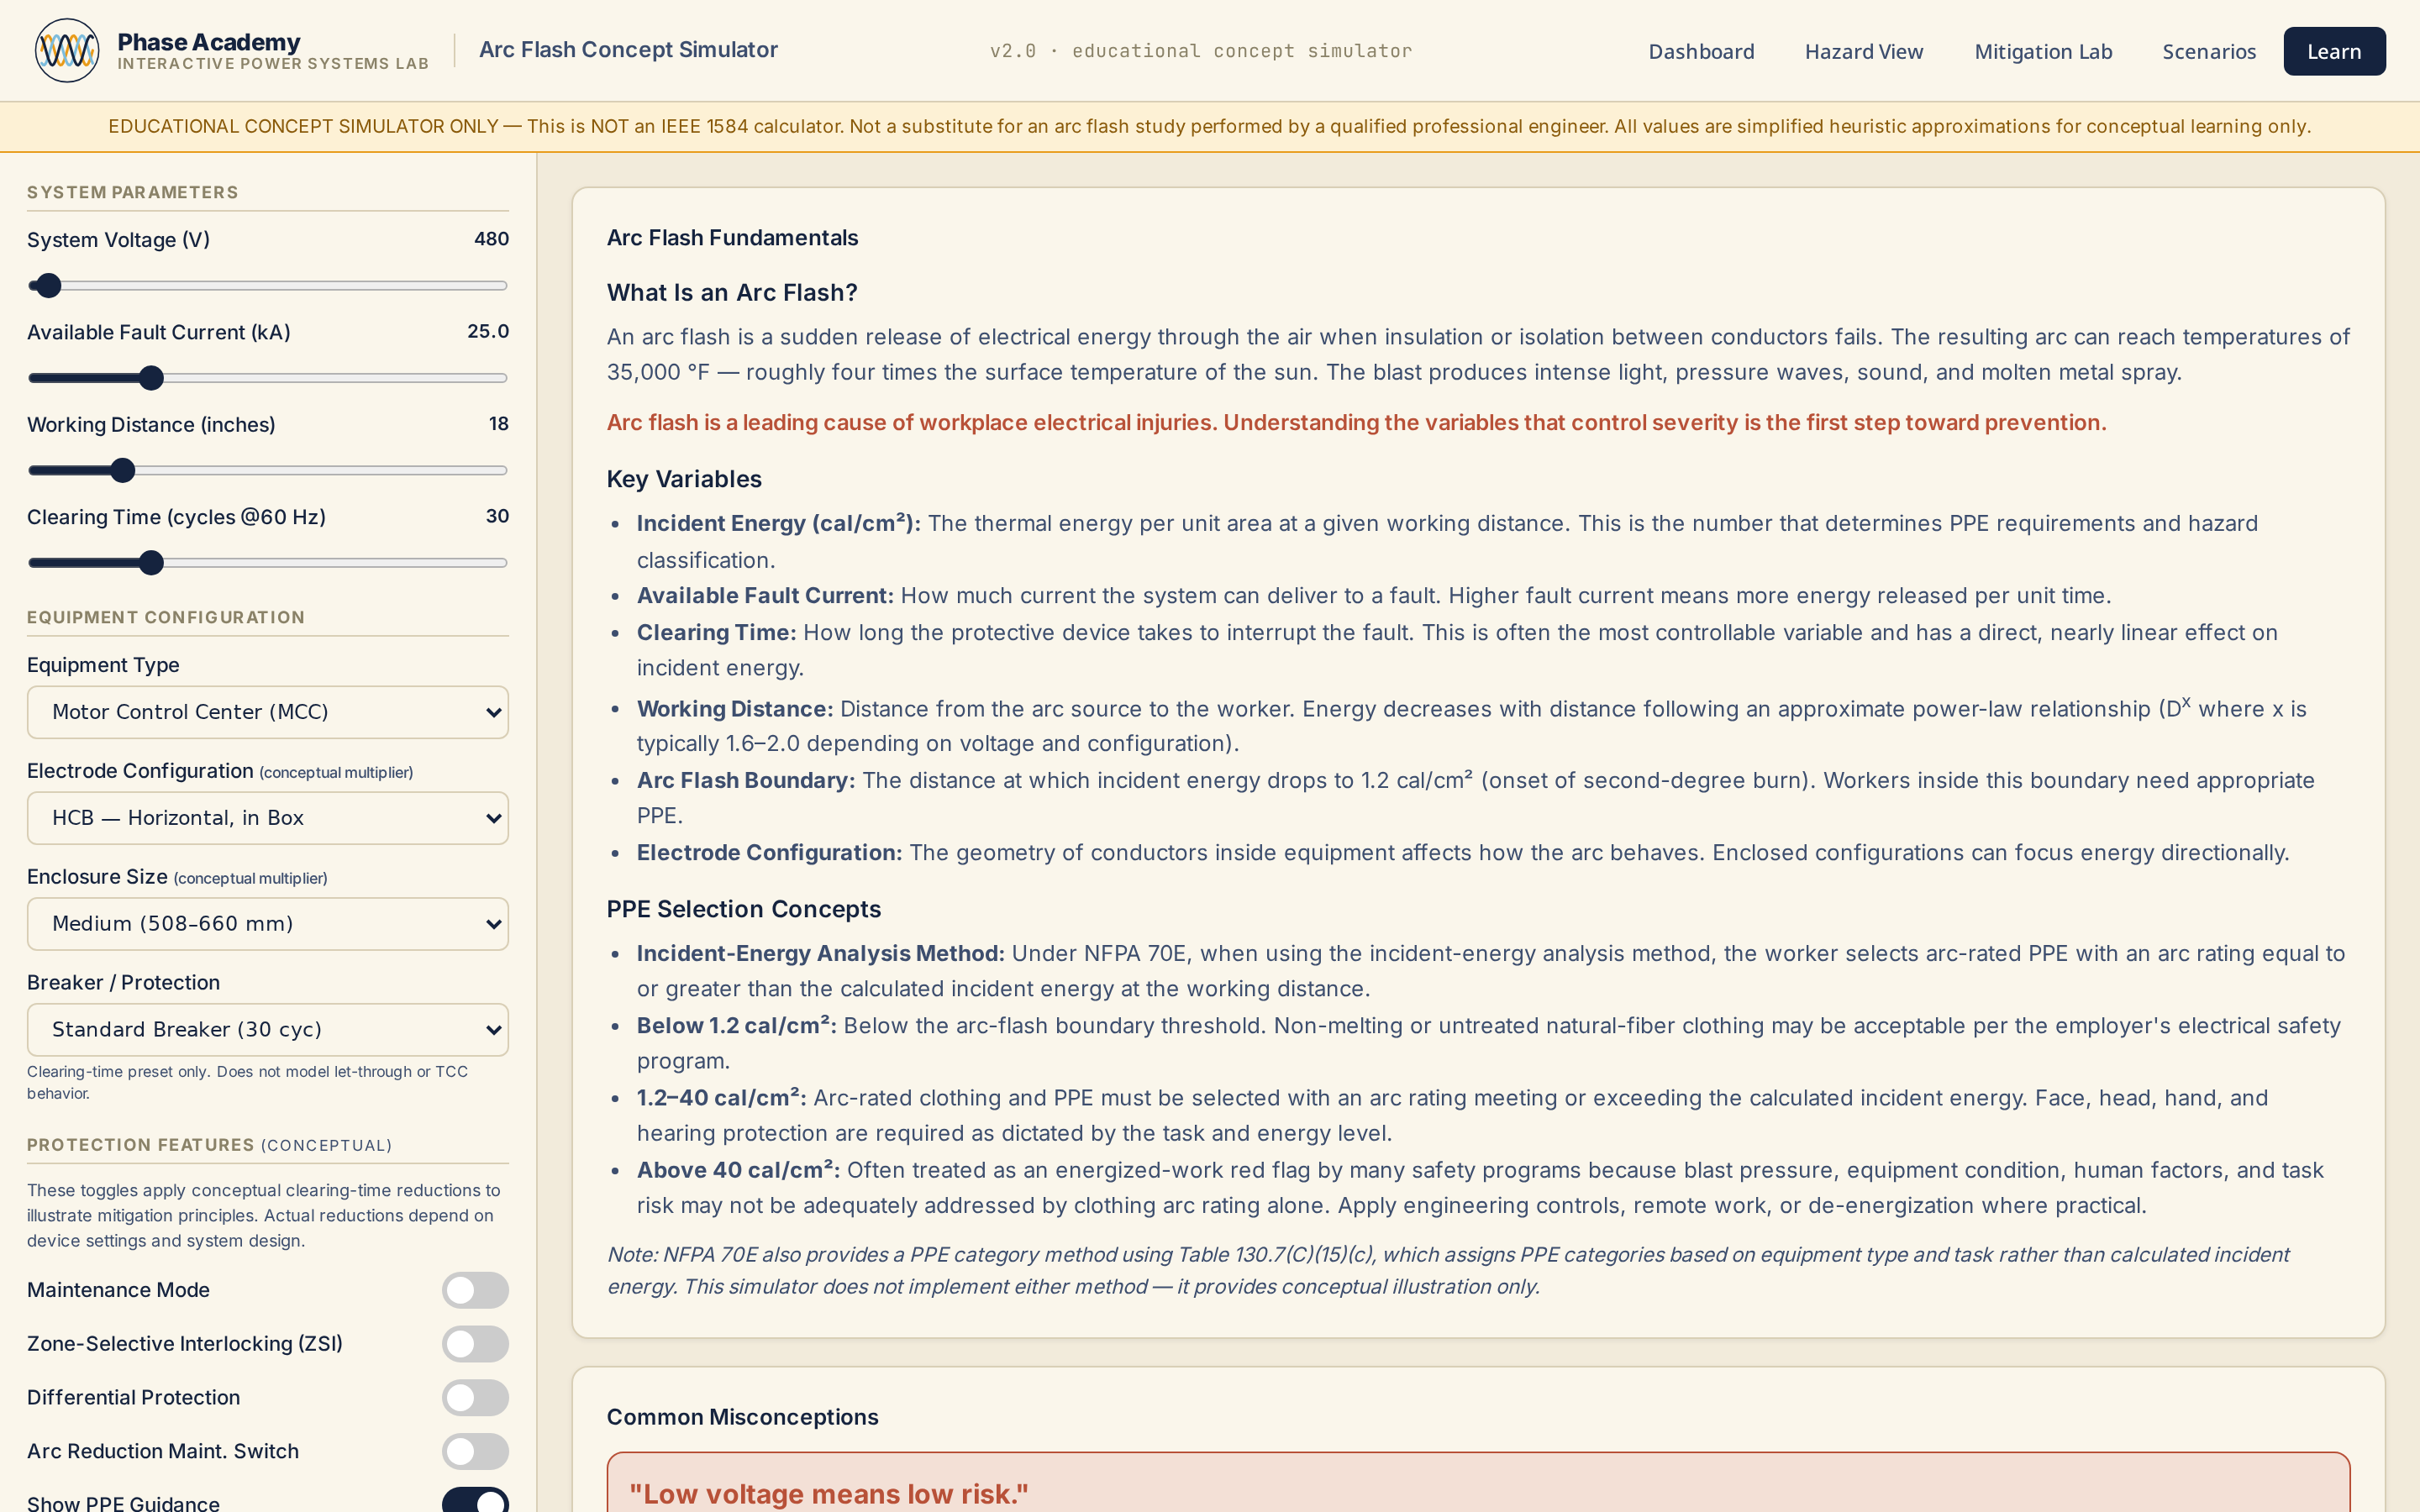Click the 'Incident Energy (cal/cm²):' term
2420x1512 pixels.
779,523
